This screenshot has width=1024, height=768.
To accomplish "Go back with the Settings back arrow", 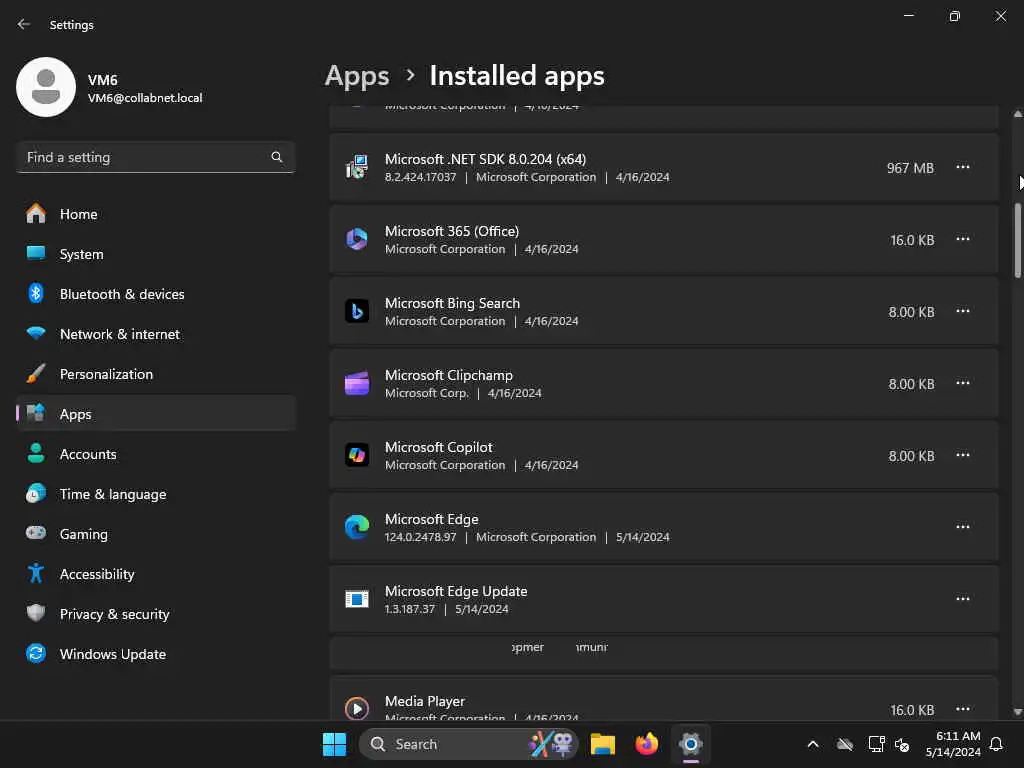I will (24, 24).
